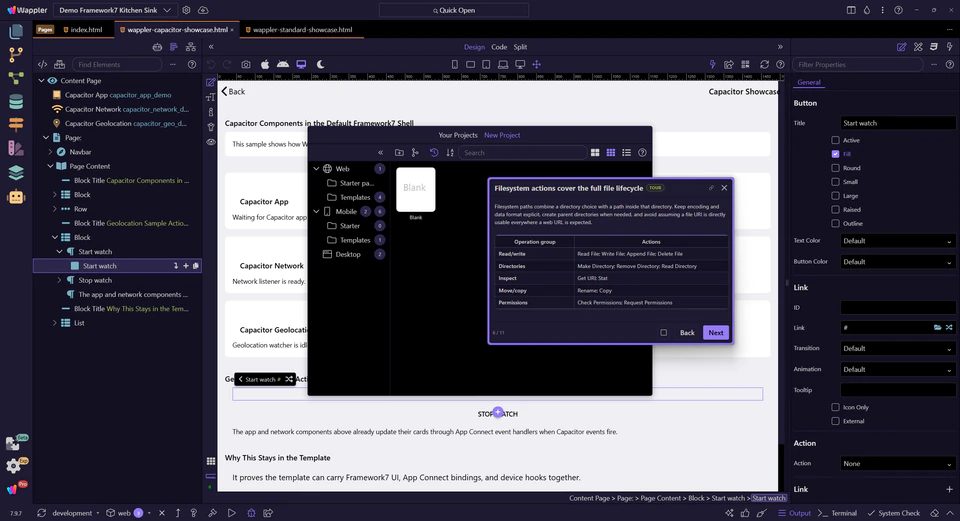Viewport: 960px width, 521px height.
Task: Switch to wappler-standard-showcase.html tab
Action: pos(299,29)
